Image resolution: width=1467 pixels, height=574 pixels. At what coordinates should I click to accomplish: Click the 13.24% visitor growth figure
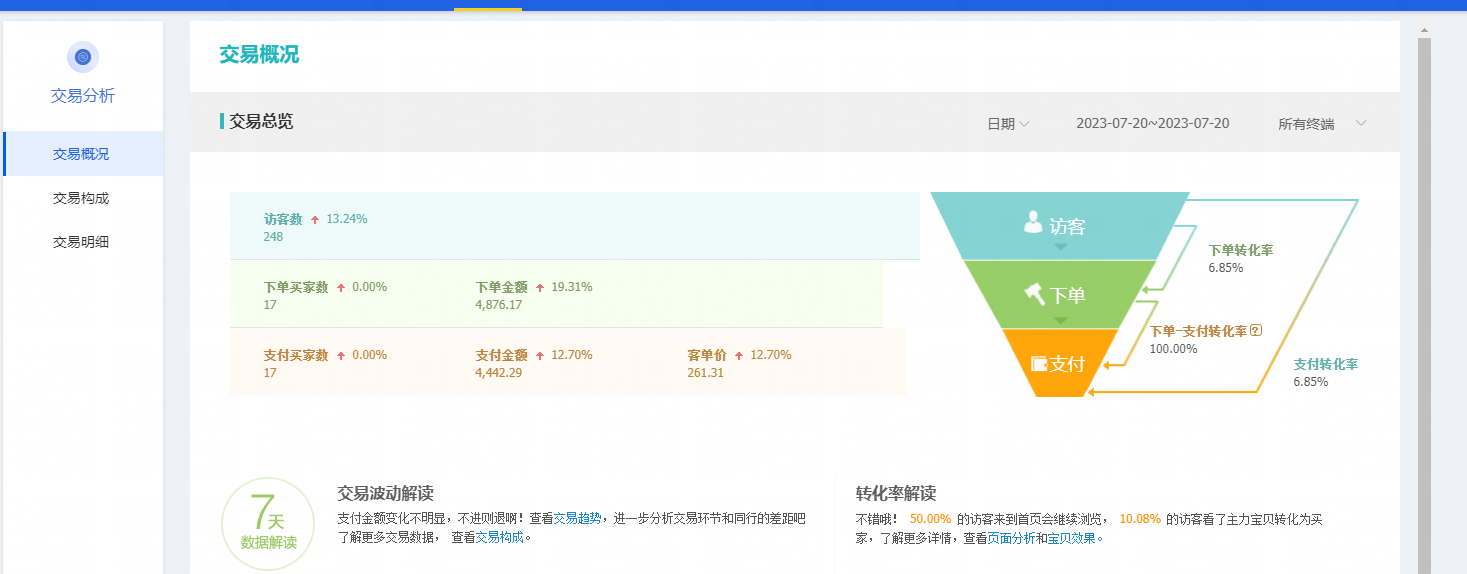[347, 219]
